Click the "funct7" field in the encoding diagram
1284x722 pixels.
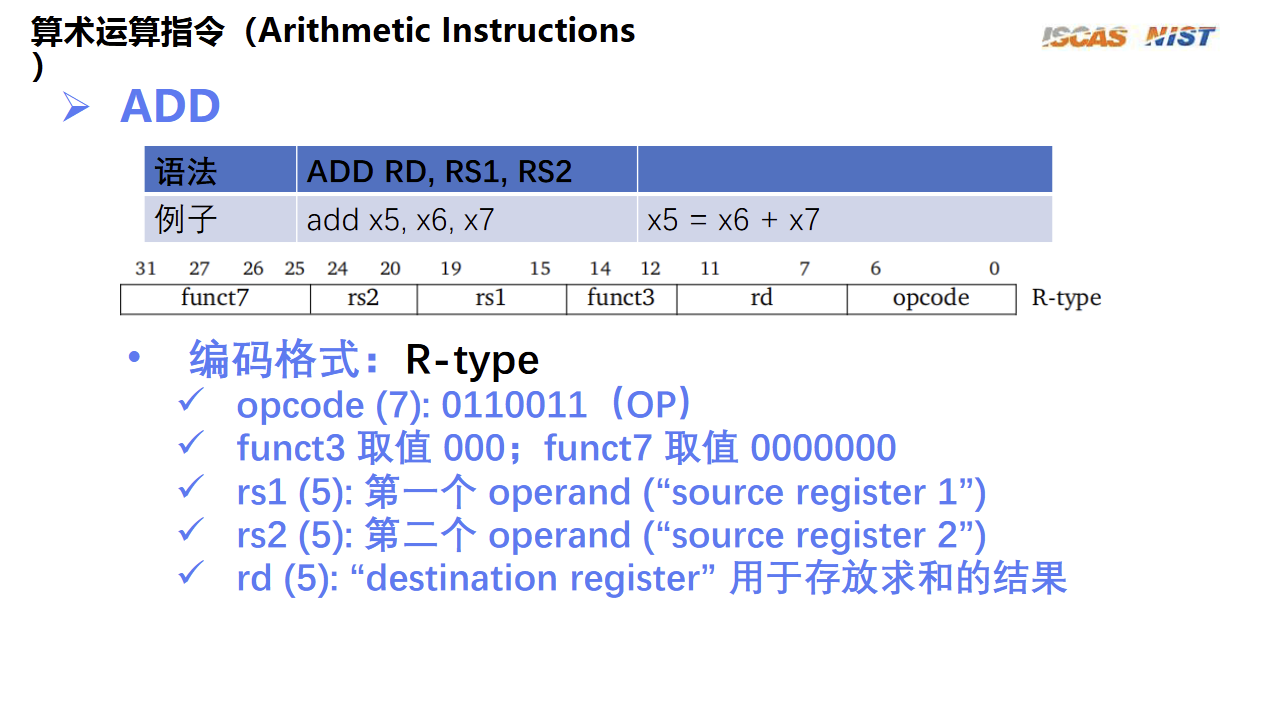(x=215, y=299)
